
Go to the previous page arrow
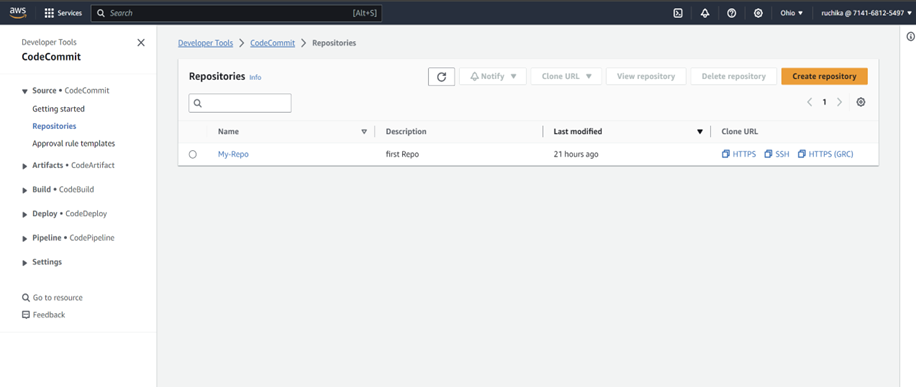810,102
